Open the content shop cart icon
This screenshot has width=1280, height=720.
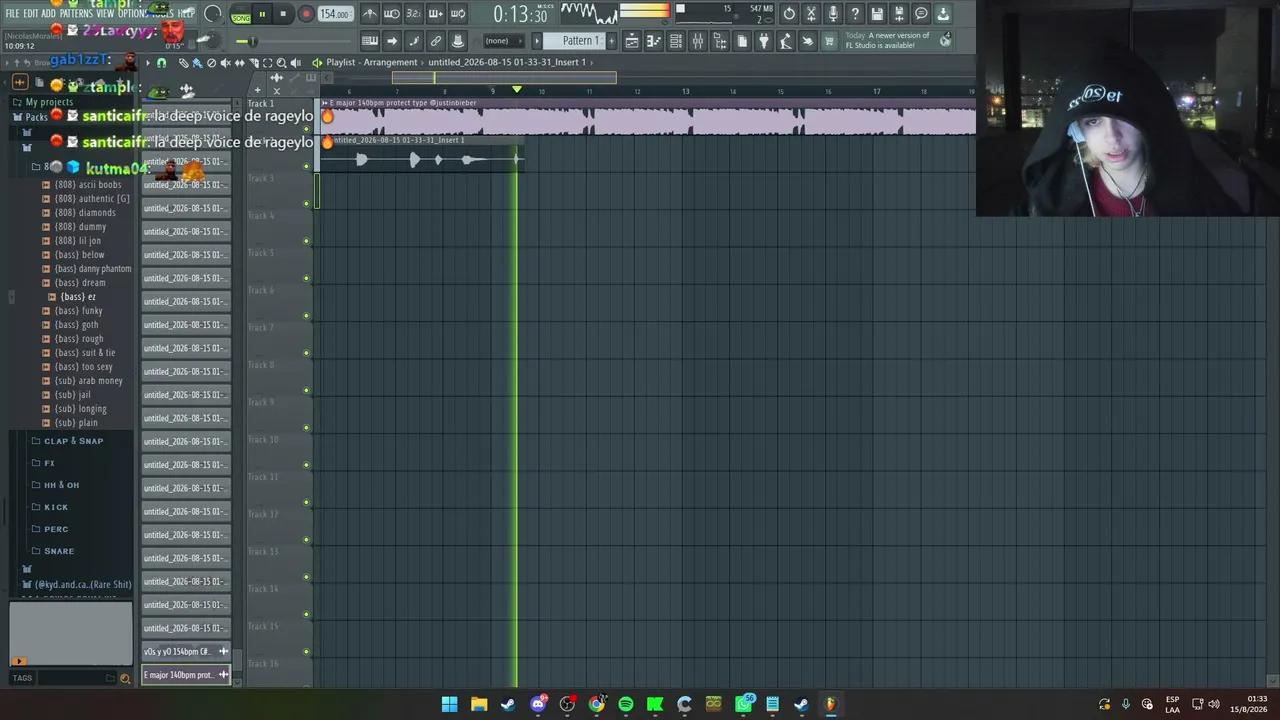829,41
